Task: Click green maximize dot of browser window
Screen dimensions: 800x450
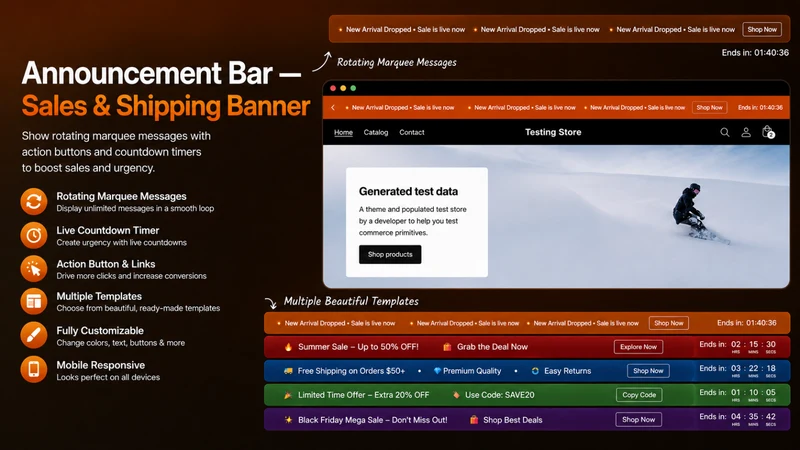Action: (x=353, y=88)
